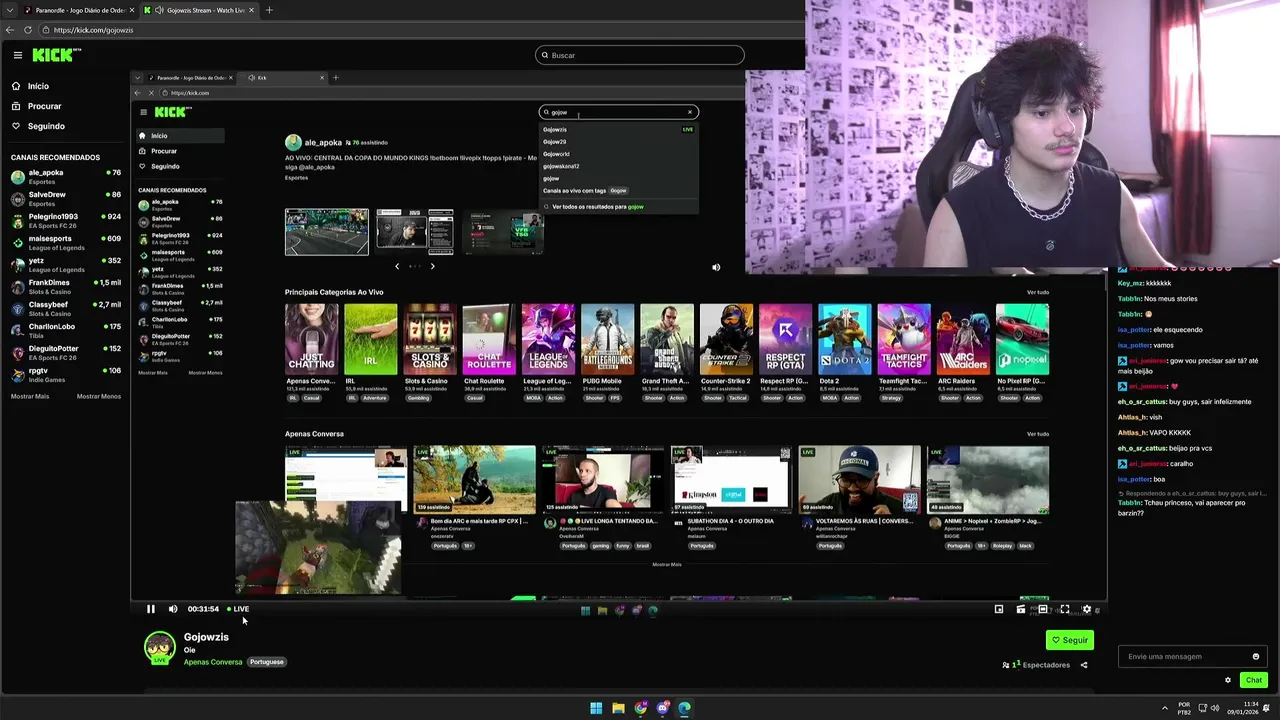Open Pelegrino1993 recommended channel
1280x720 pixels.
(66, 220)
